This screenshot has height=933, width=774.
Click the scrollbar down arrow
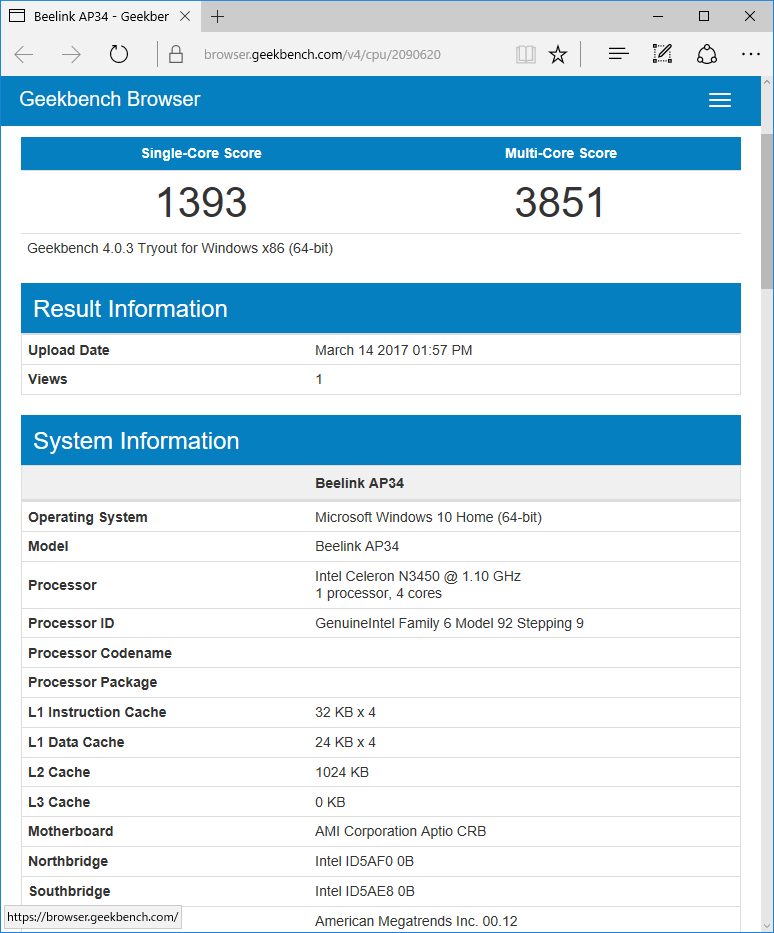click(767, 925)
